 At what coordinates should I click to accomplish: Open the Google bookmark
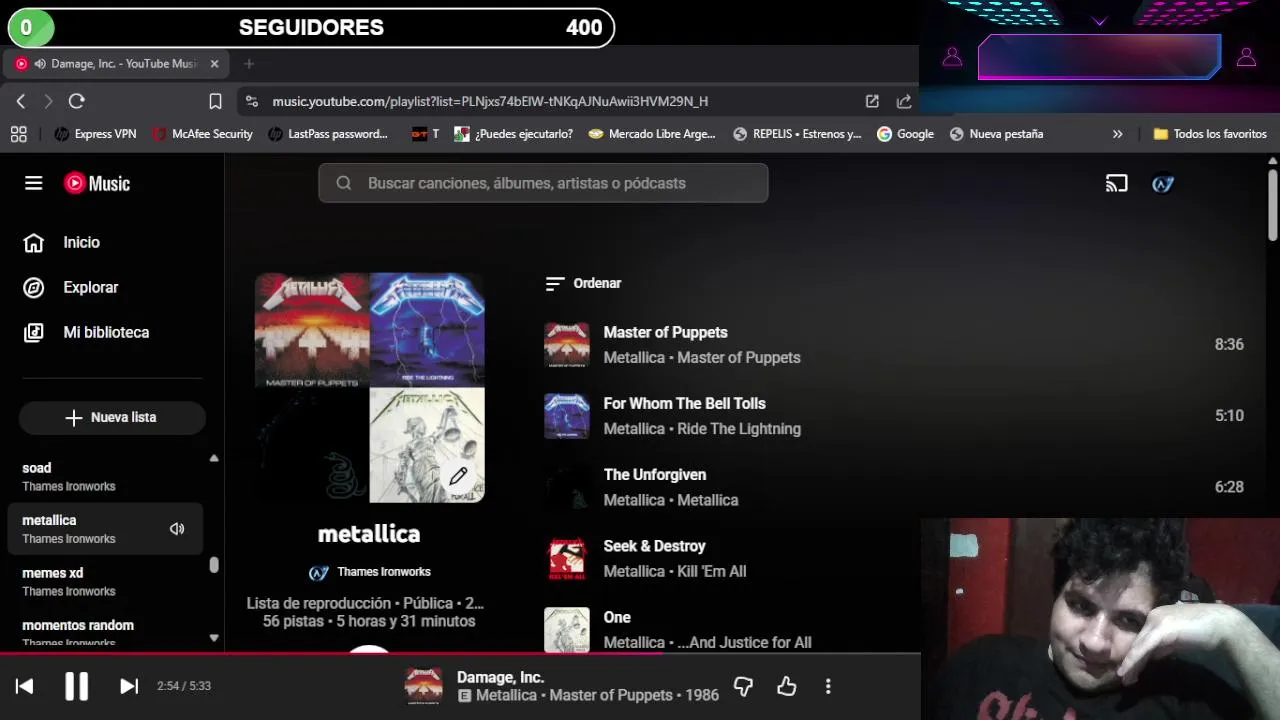(905, 134)
